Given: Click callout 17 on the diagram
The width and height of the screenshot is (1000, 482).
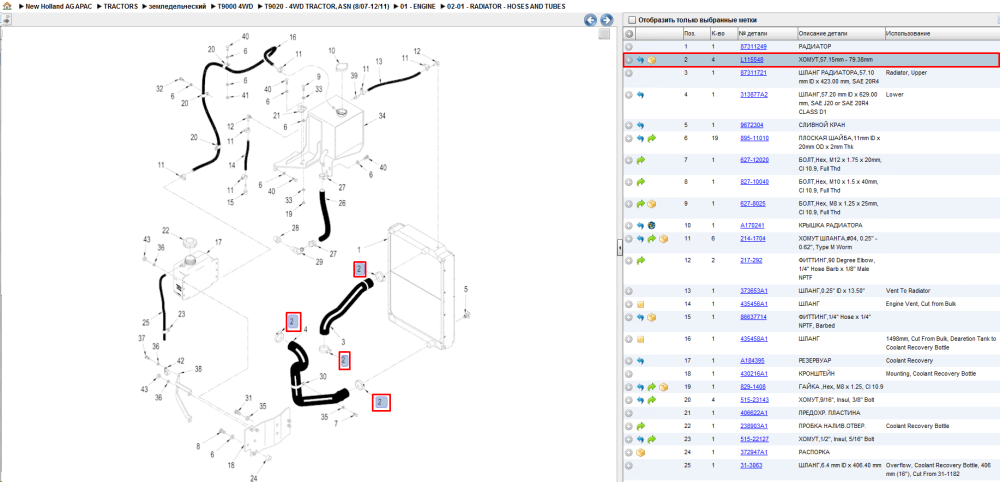Looking at the screenshot, I should [218, 242].
